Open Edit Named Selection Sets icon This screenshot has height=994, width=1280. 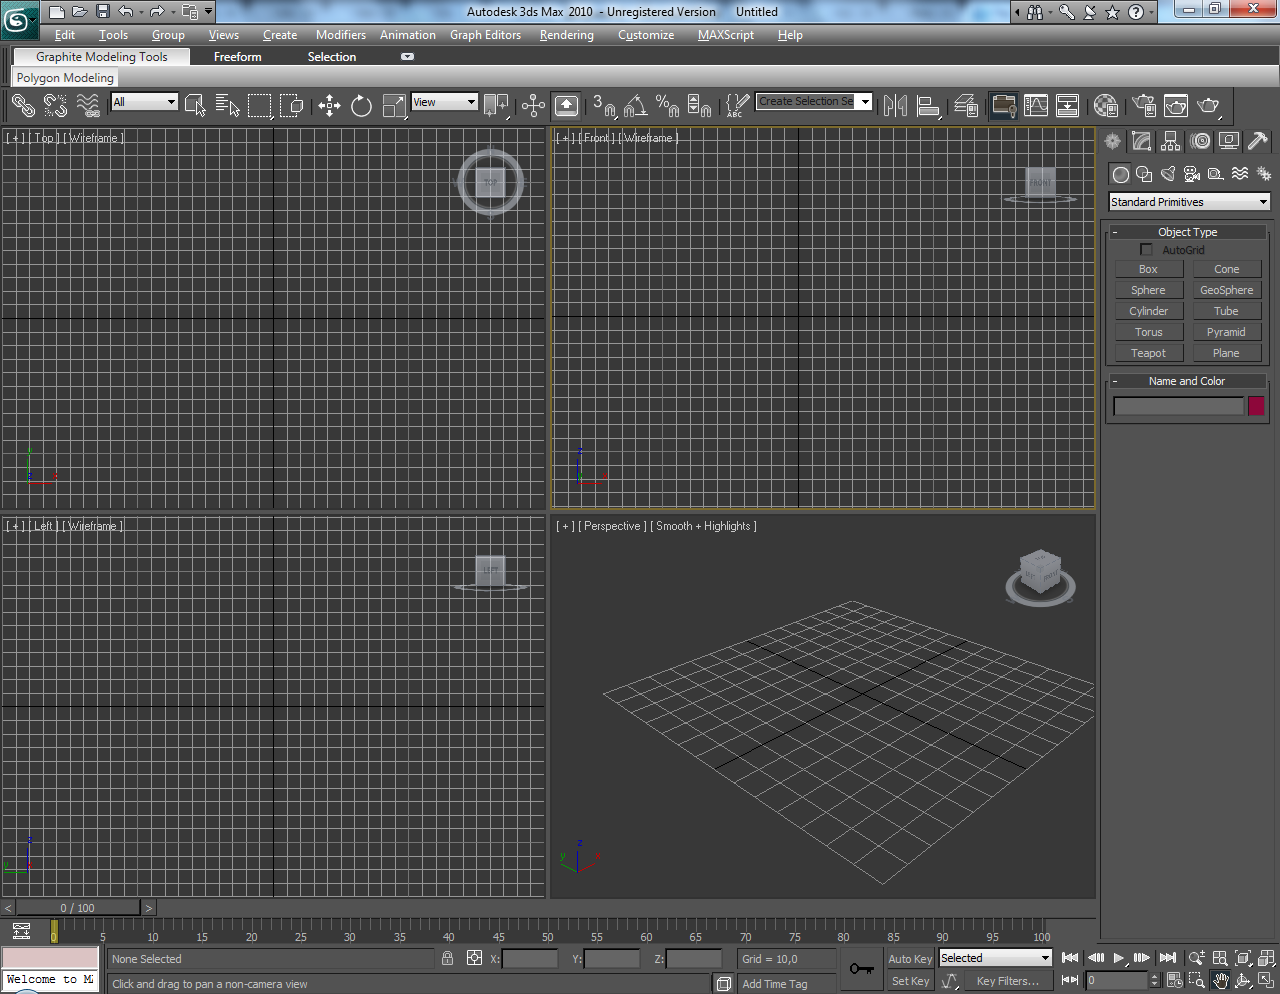coord(737,105)
